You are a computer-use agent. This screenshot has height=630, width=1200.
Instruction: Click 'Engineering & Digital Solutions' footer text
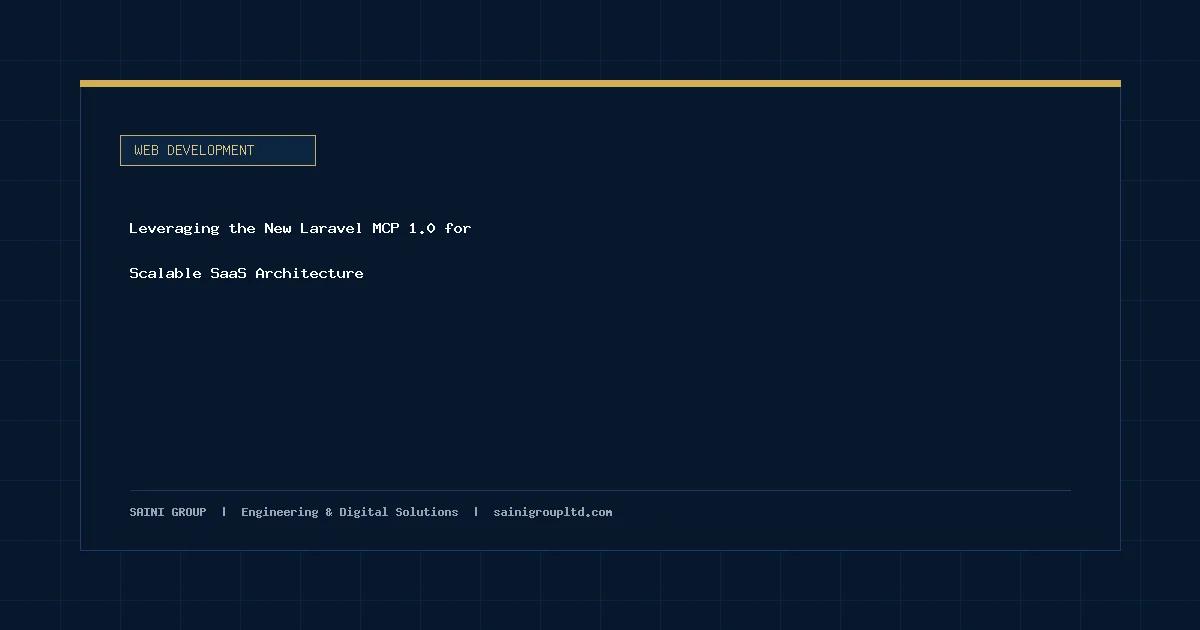pyautogui.click(x=350, y=512)
